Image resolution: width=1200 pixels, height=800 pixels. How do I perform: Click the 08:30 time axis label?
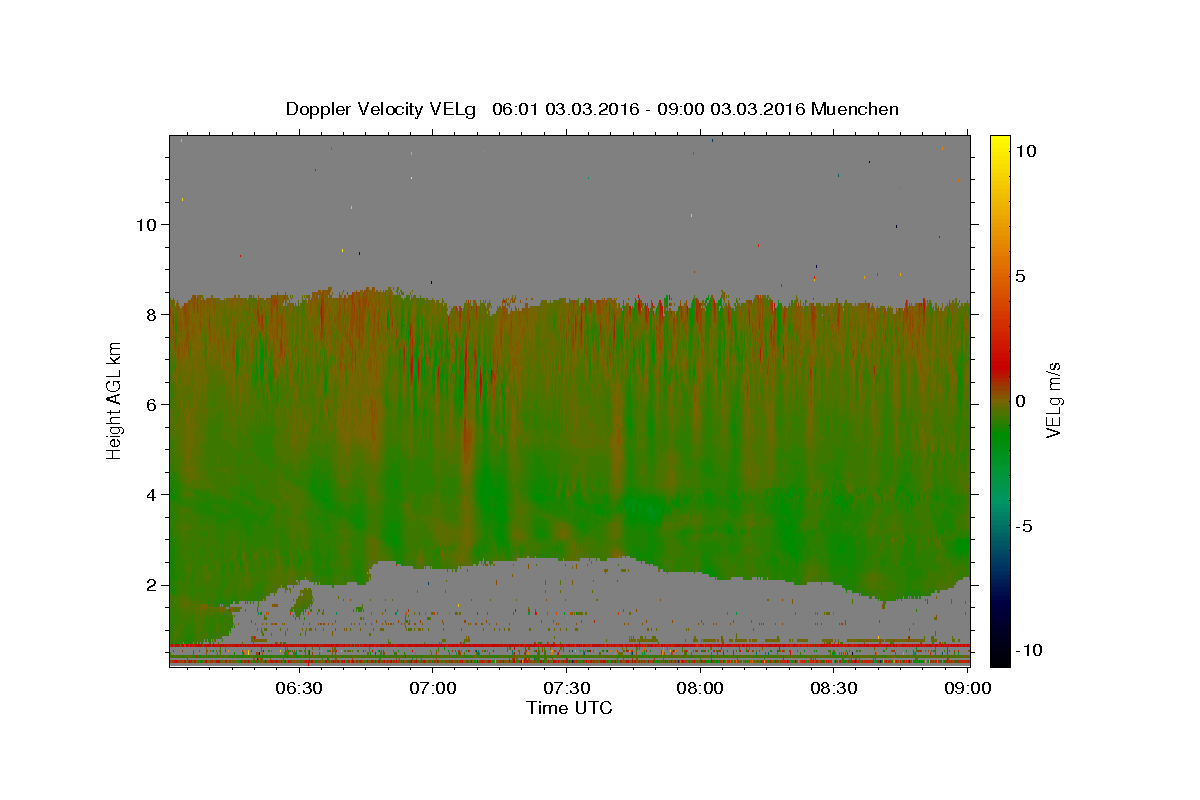(x=834, y=688)
